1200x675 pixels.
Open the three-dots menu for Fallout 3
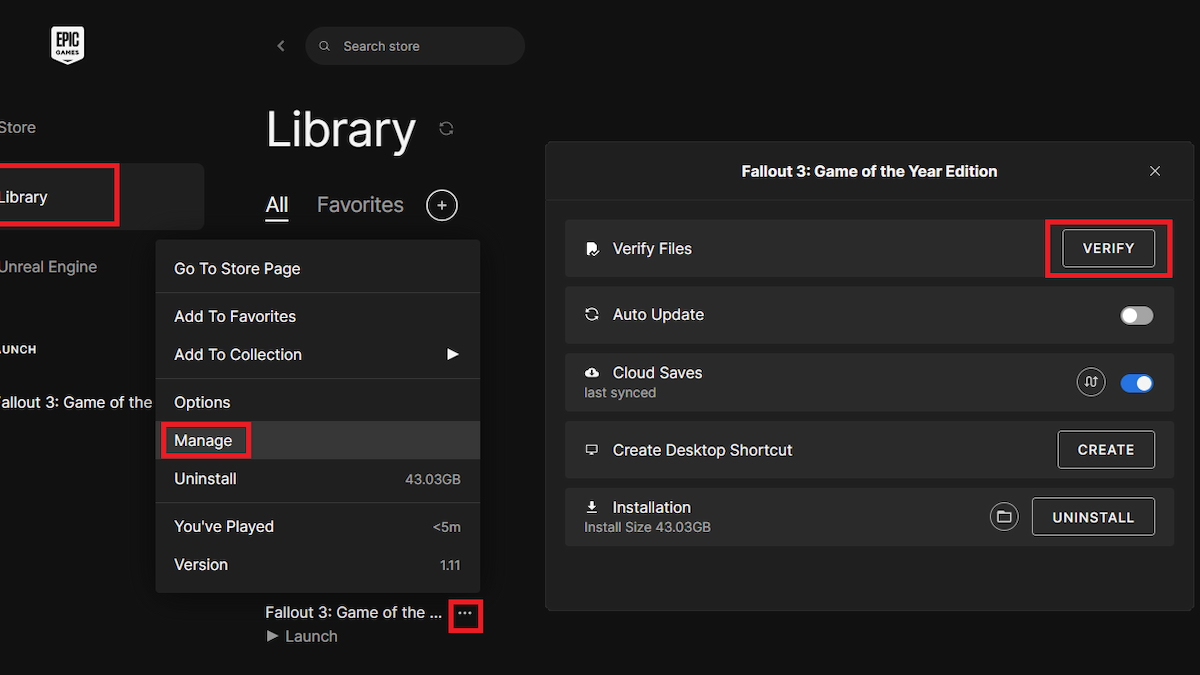[465, 613]
